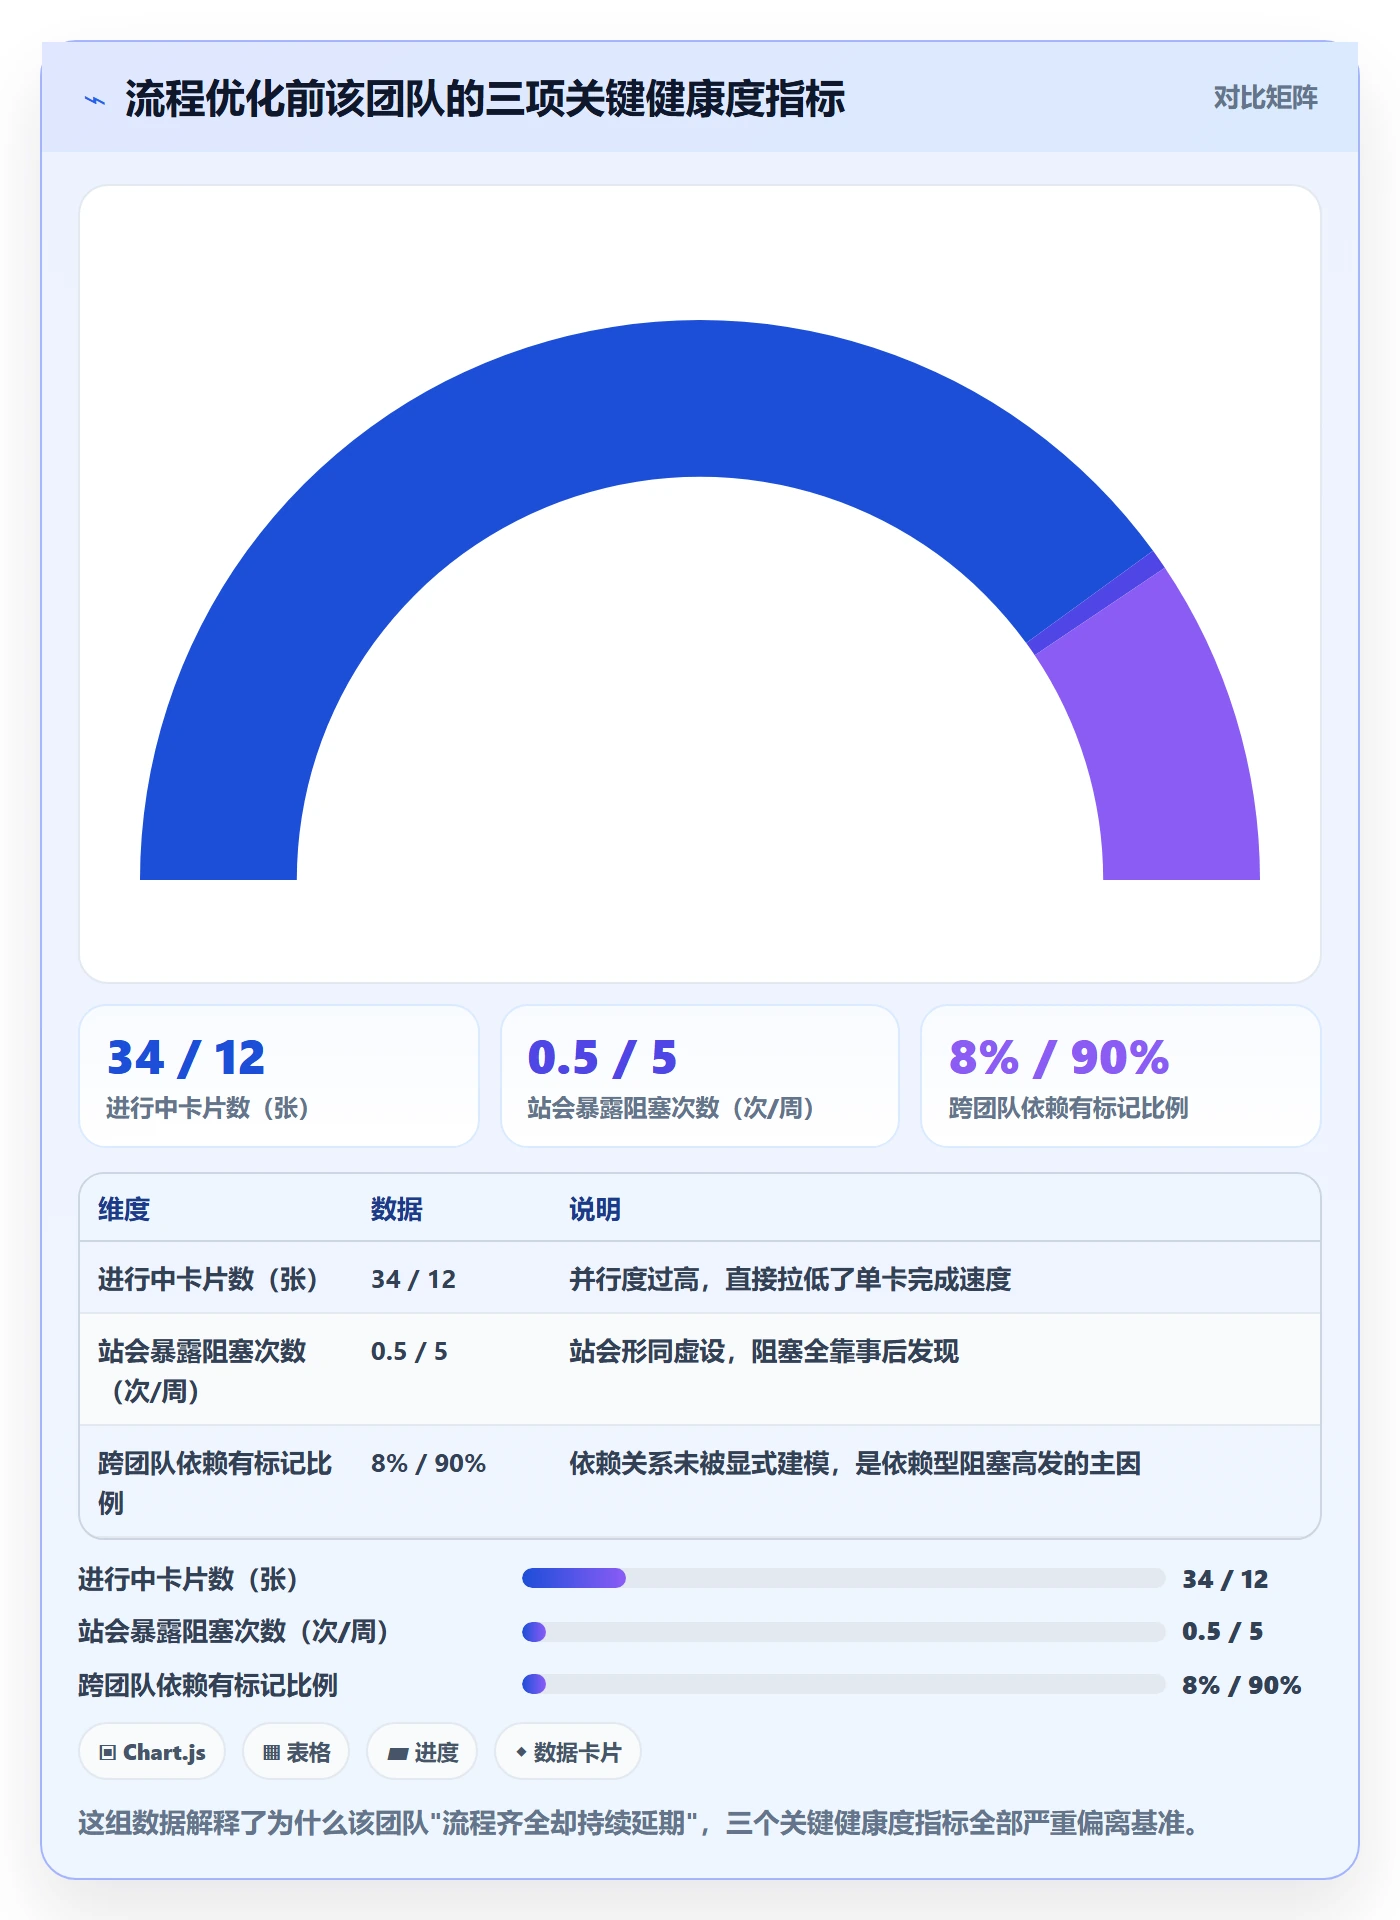Click the 对比矩阵 label in the header
Screen dimensions: 1400x1920
(1265, 97)
